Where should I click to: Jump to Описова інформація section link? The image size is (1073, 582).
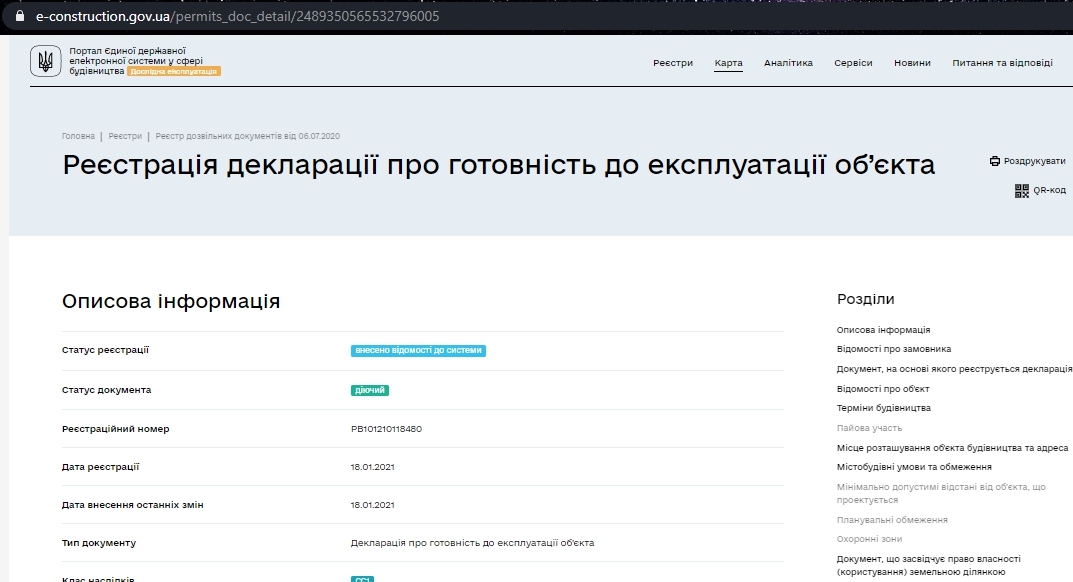click(883, 330)
